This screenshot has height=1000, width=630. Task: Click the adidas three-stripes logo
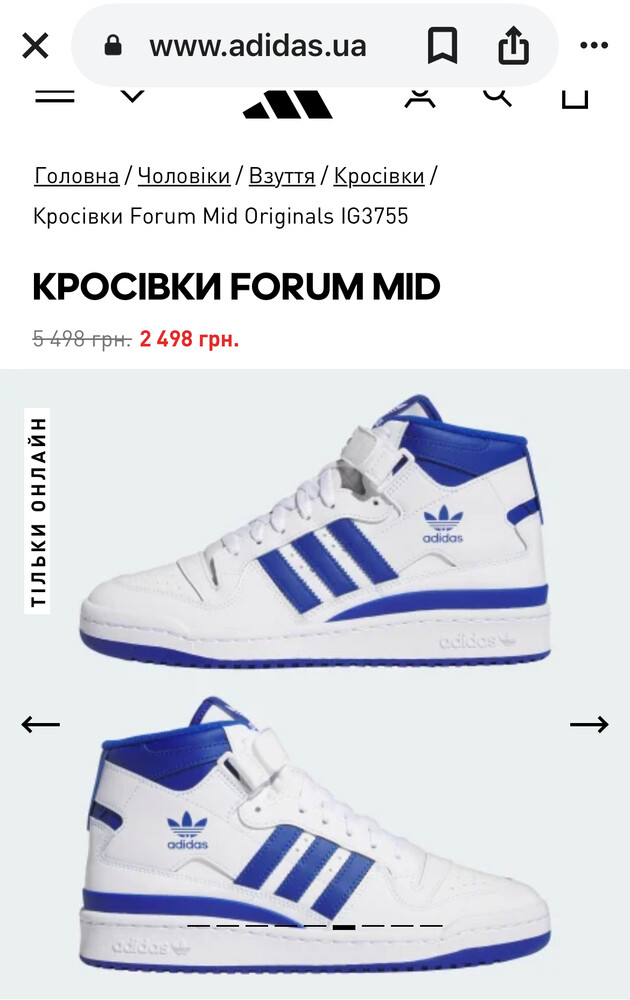pyautogui.click(x=288, y=104)
